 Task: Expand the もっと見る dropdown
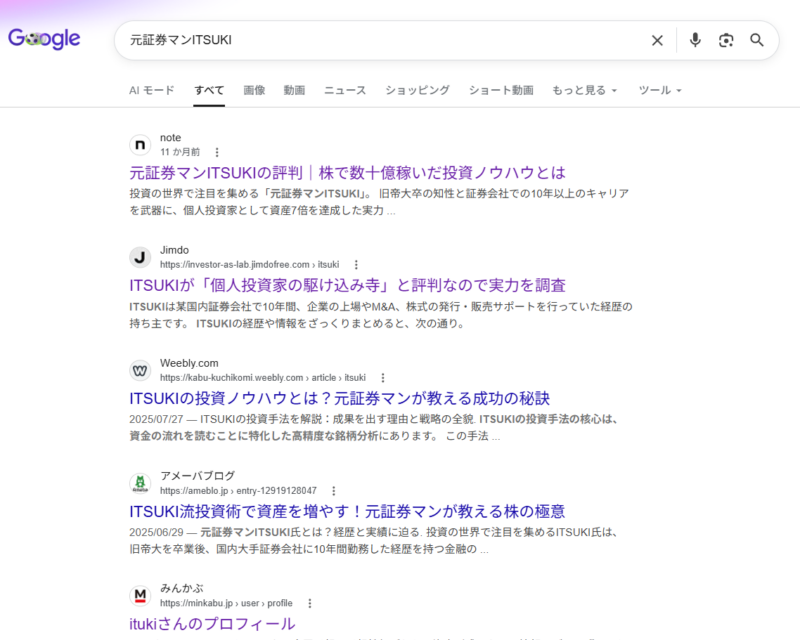pos(585,90)
